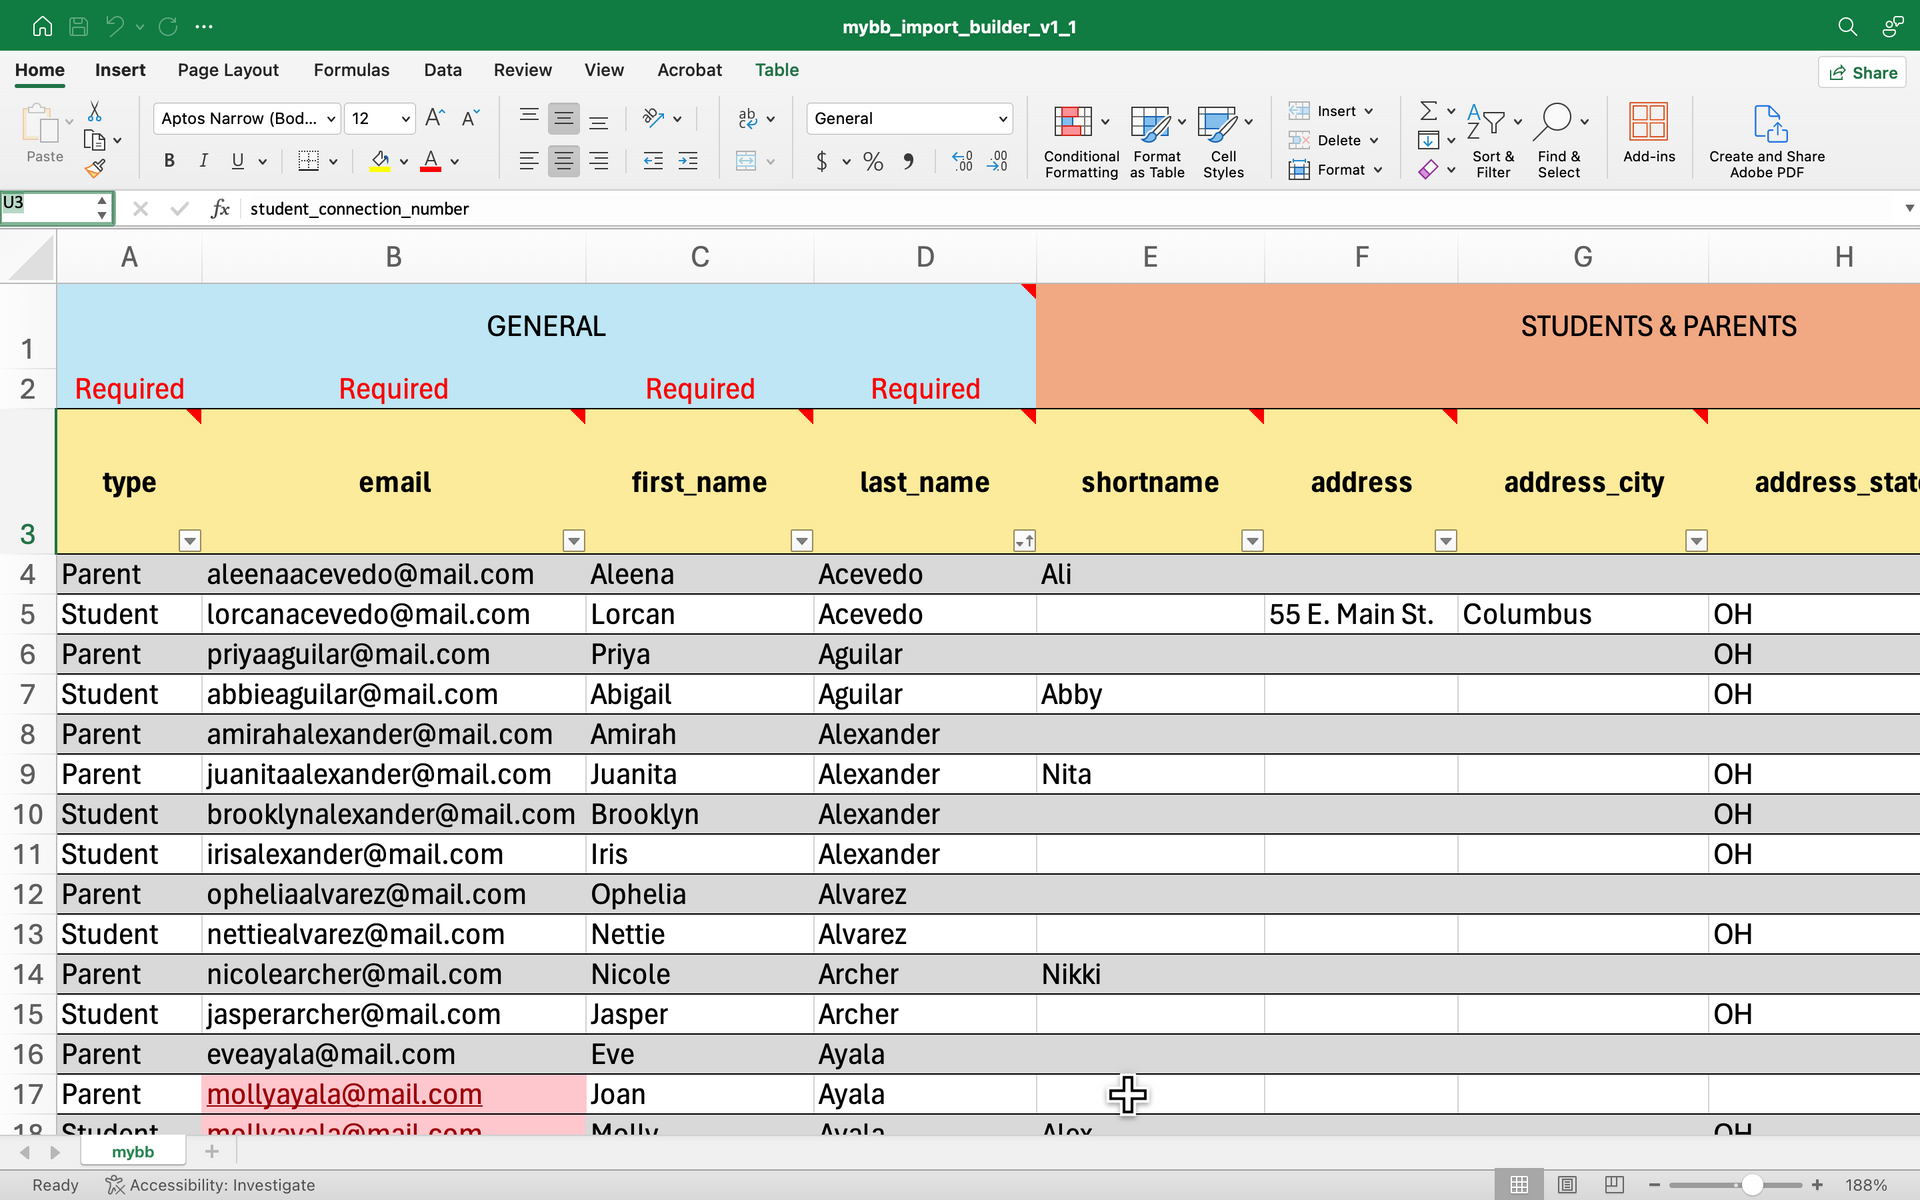1920x1200 pixels.
Task: Click the Name Box showing U3
Action: point(57,207)
